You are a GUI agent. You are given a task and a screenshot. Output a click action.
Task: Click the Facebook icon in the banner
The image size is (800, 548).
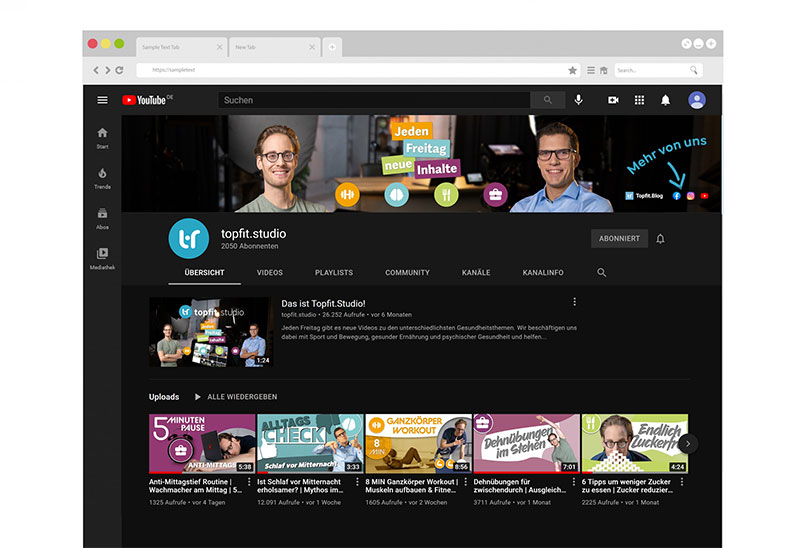click(x=677, y=196)
